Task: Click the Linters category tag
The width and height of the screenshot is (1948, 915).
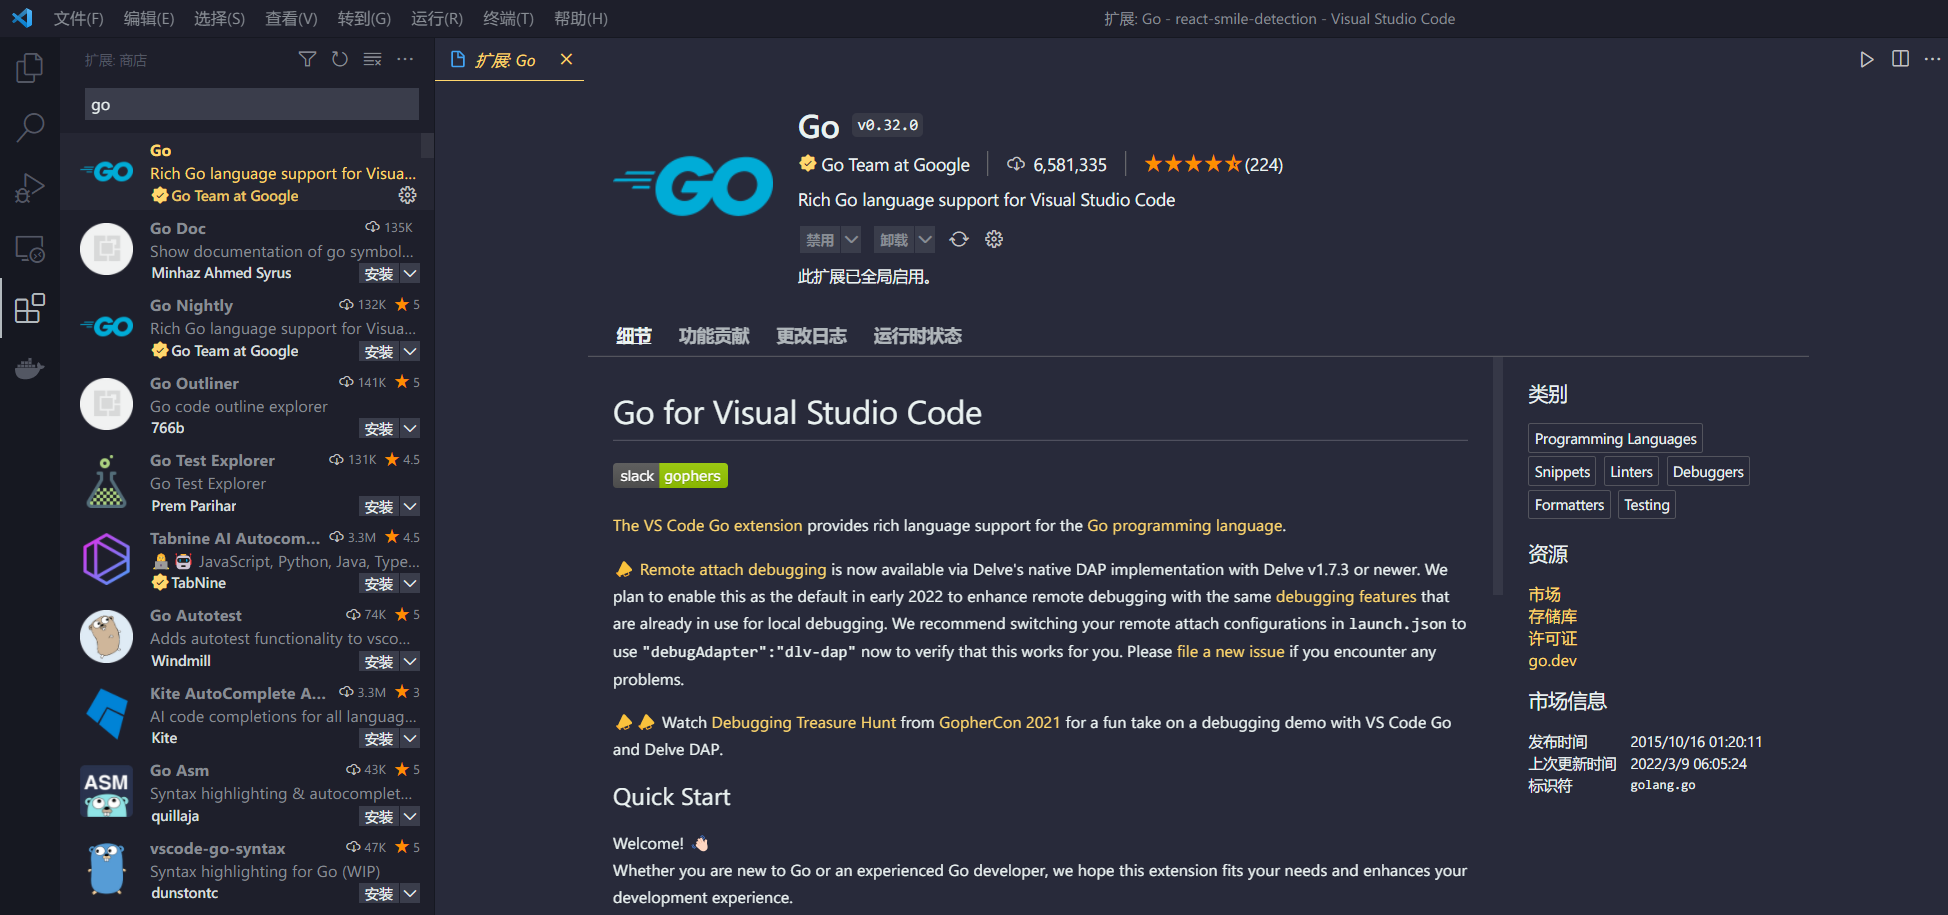Action: click(x=1631, y=472)
